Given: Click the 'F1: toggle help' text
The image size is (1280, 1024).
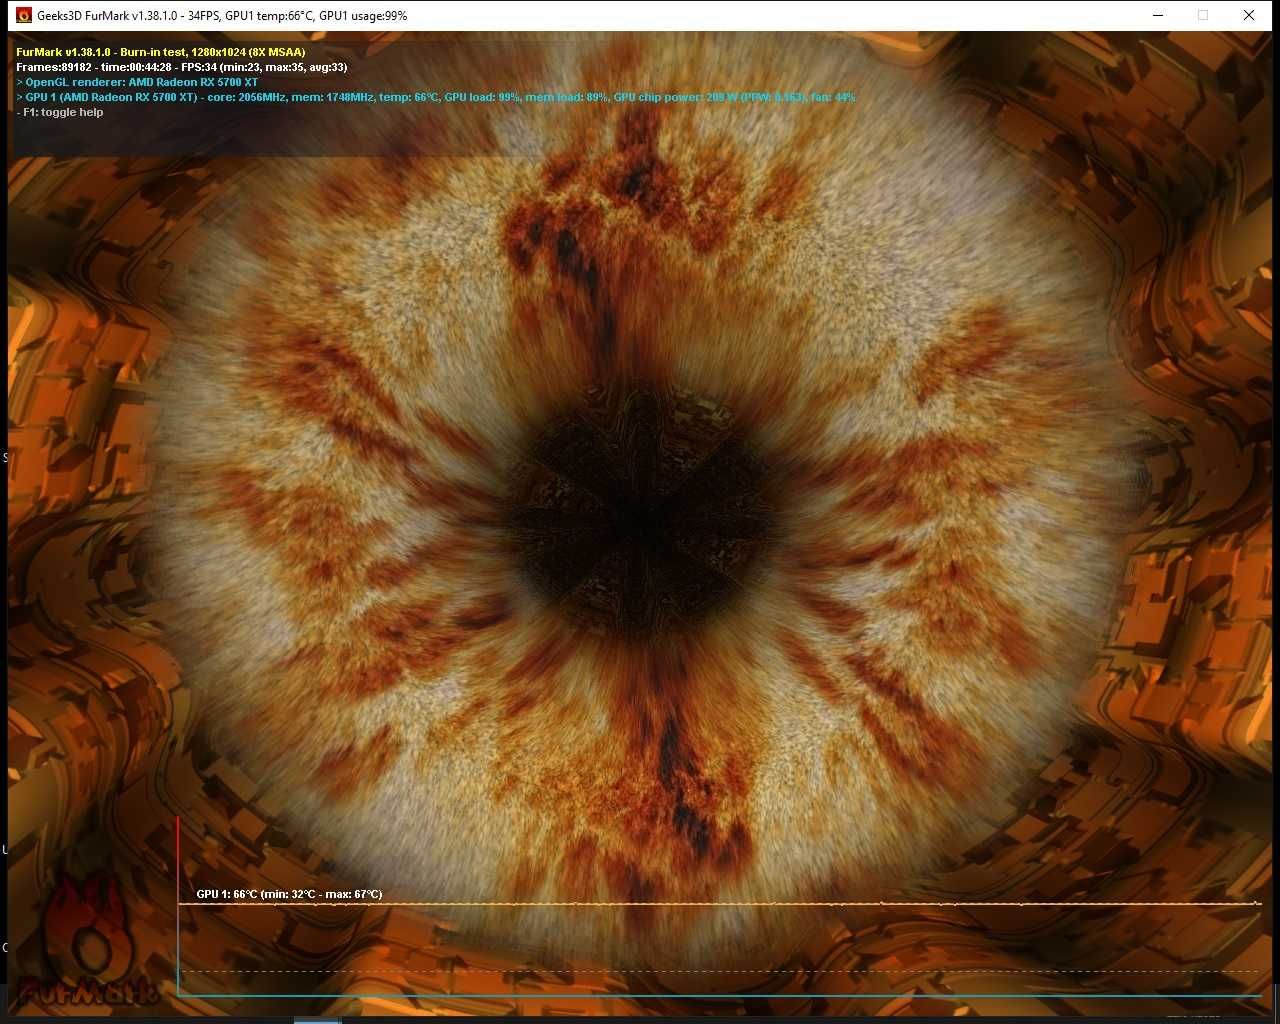Looking at the screenshot, I should tap(60, 112).
